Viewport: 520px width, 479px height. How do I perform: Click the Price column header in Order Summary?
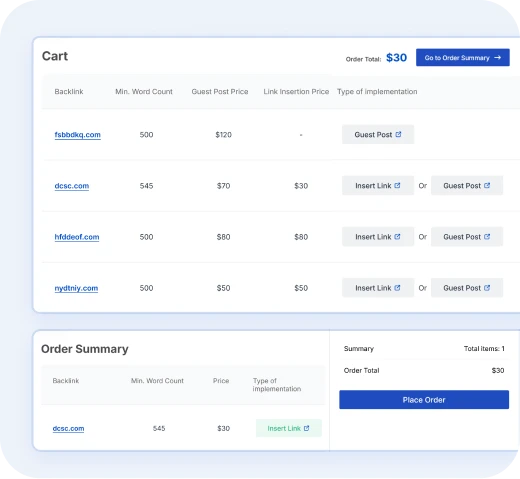(221, 381)
